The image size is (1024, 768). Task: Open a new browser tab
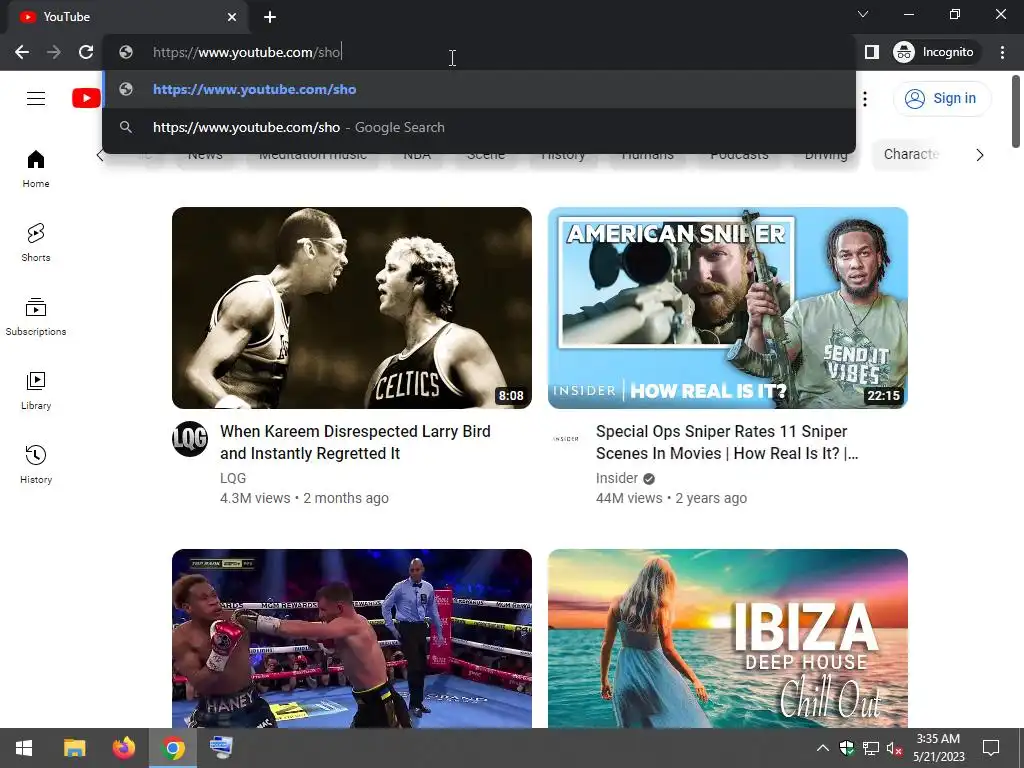coord(270,17)
